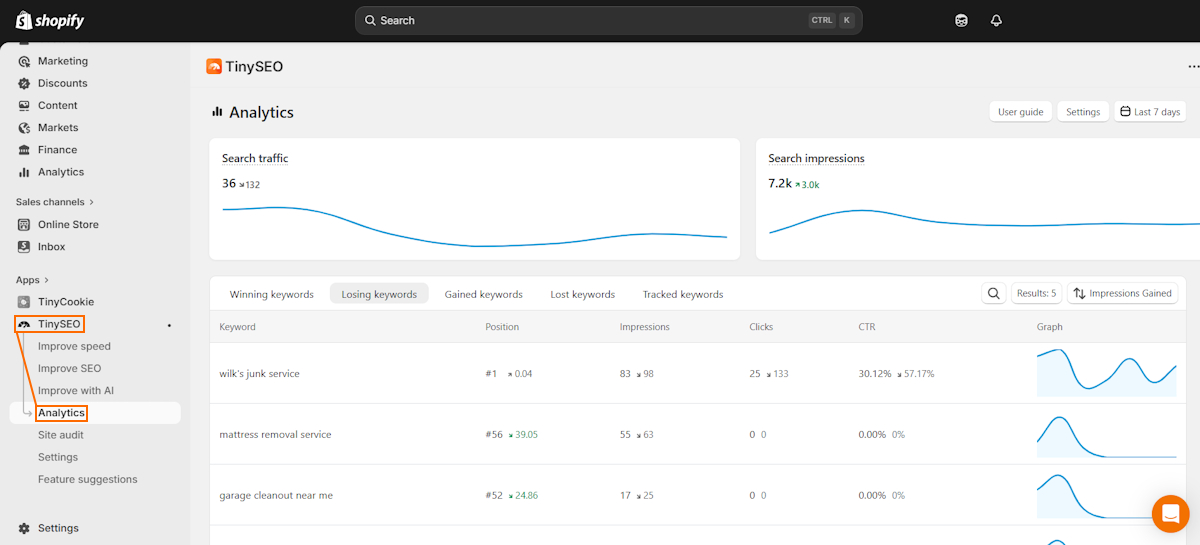1200x545 pixels.
Task: Click the Settings gear icon in sidebar
Action: point(24,528)
